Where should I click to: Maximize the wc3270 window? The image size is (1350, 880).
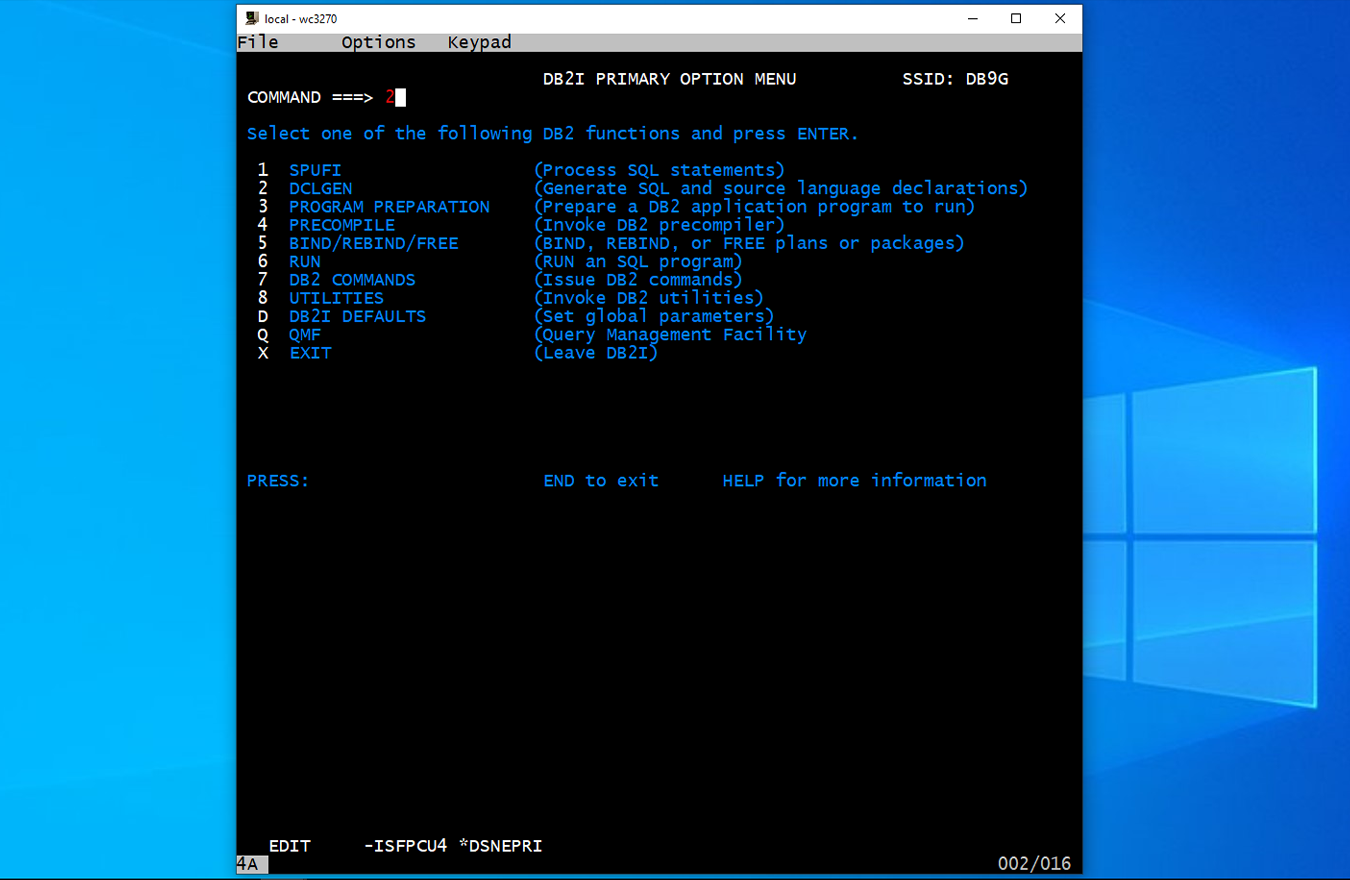[1016, 18]
